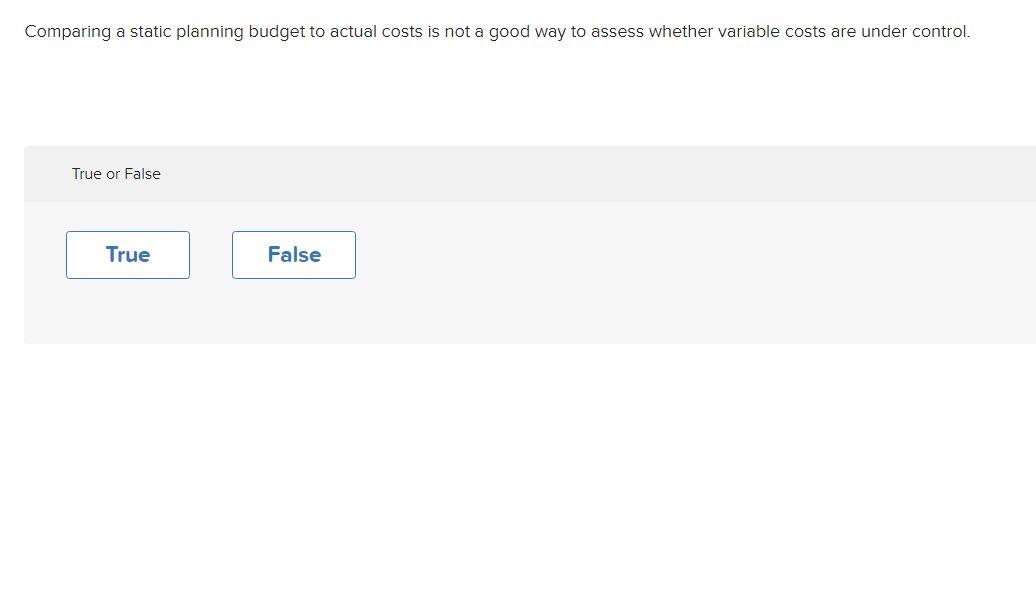
Task: Select False to mark the statement incorrect
Action: coord(293,254)
